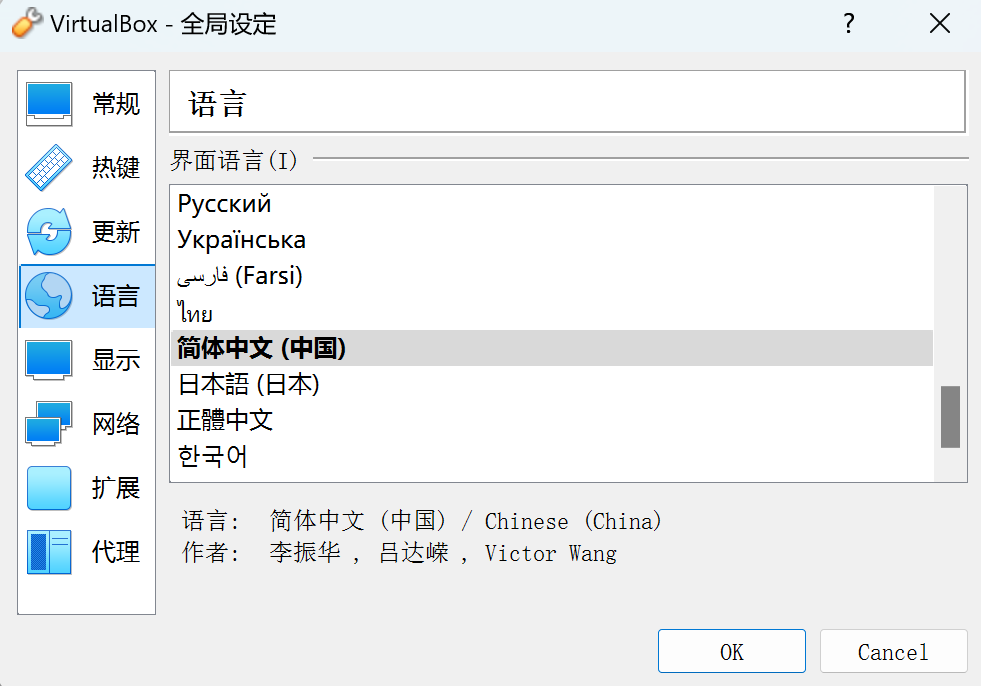Select Українська language entry
This screenshot has height=686, width=981.
(552, 240)
